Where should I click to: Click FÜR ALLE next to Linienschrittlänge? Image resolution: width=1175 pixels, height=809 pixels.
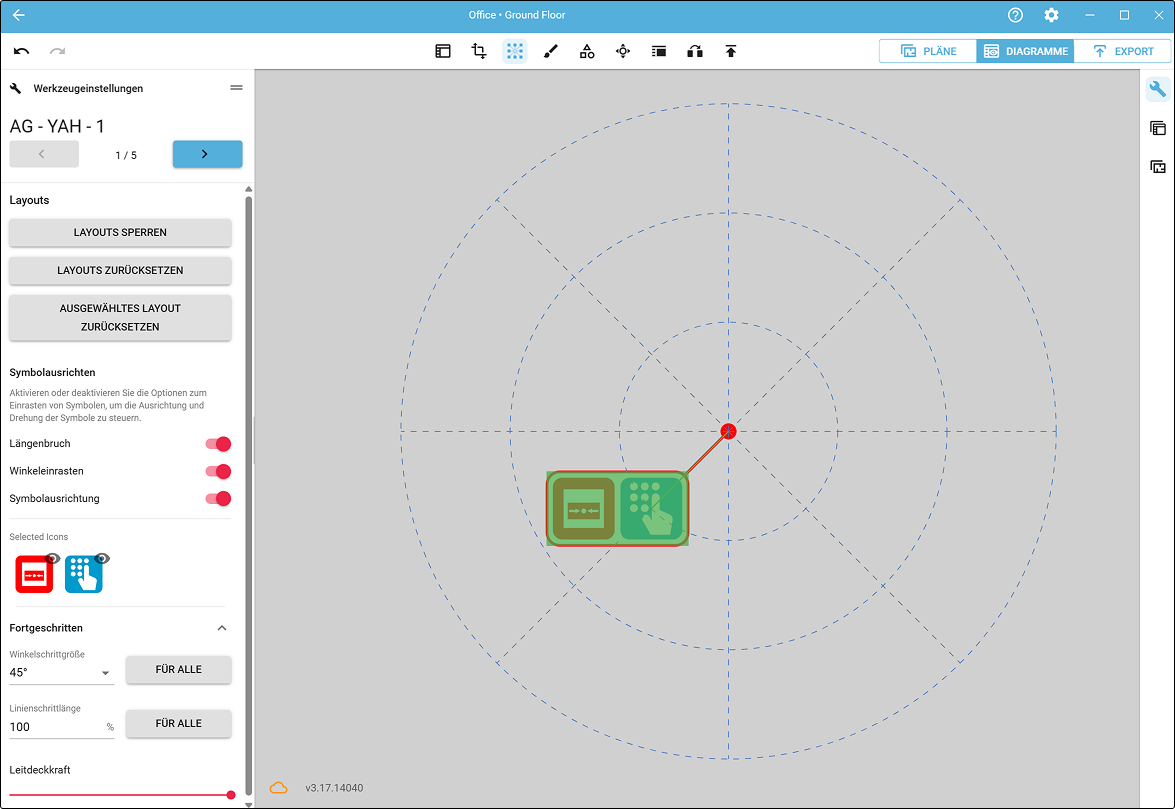[x=178, y=724]
